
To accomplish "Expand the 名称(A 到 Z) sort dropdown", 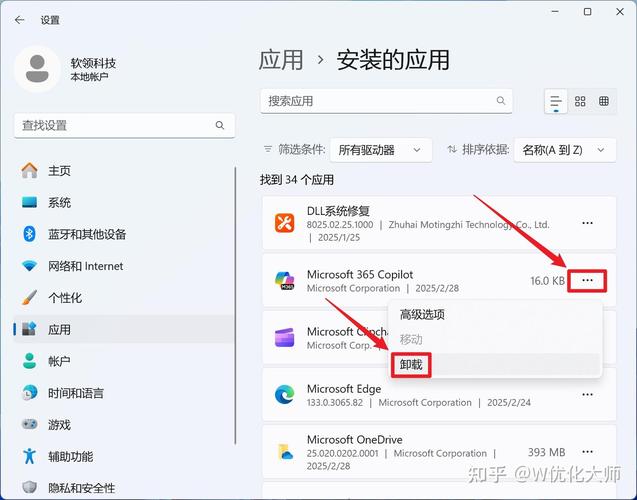I will 565,150.
